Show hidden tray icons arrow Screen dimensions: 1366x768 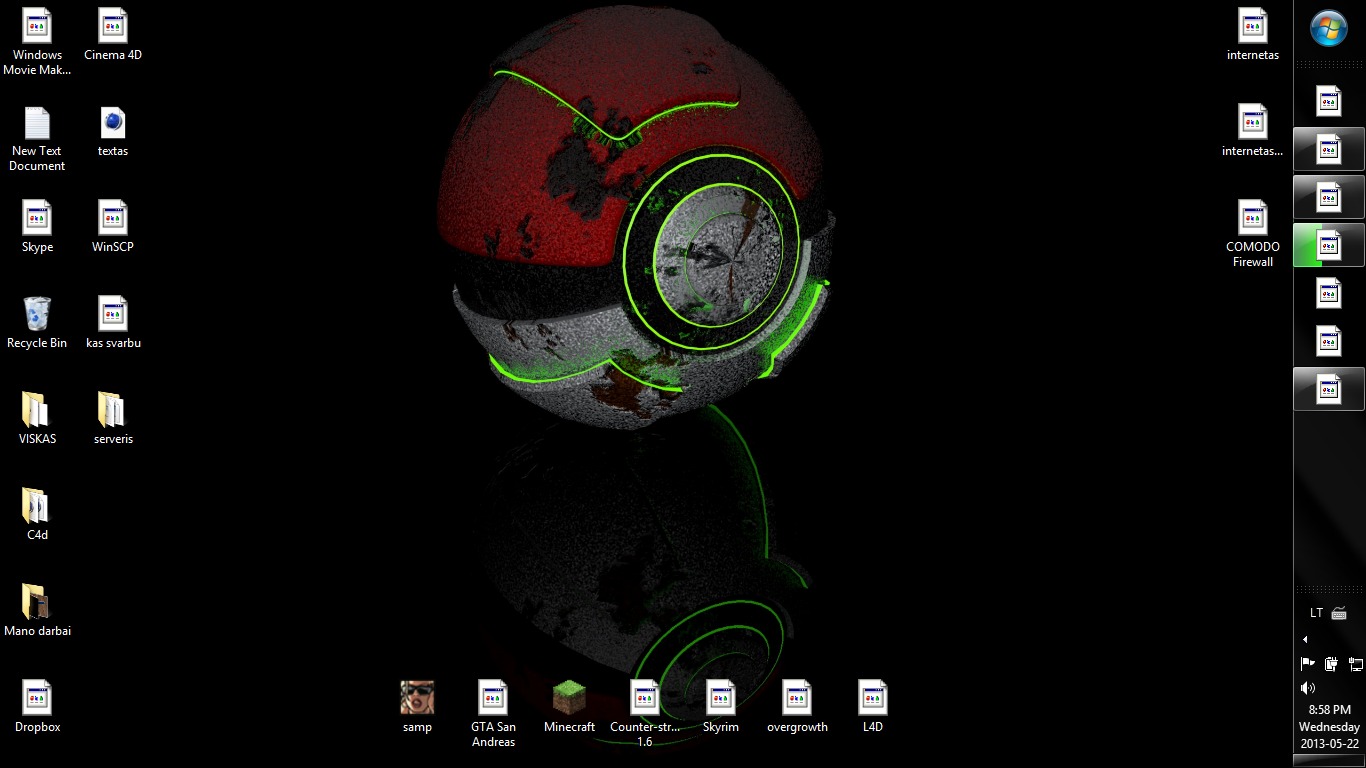[1305, 639]
